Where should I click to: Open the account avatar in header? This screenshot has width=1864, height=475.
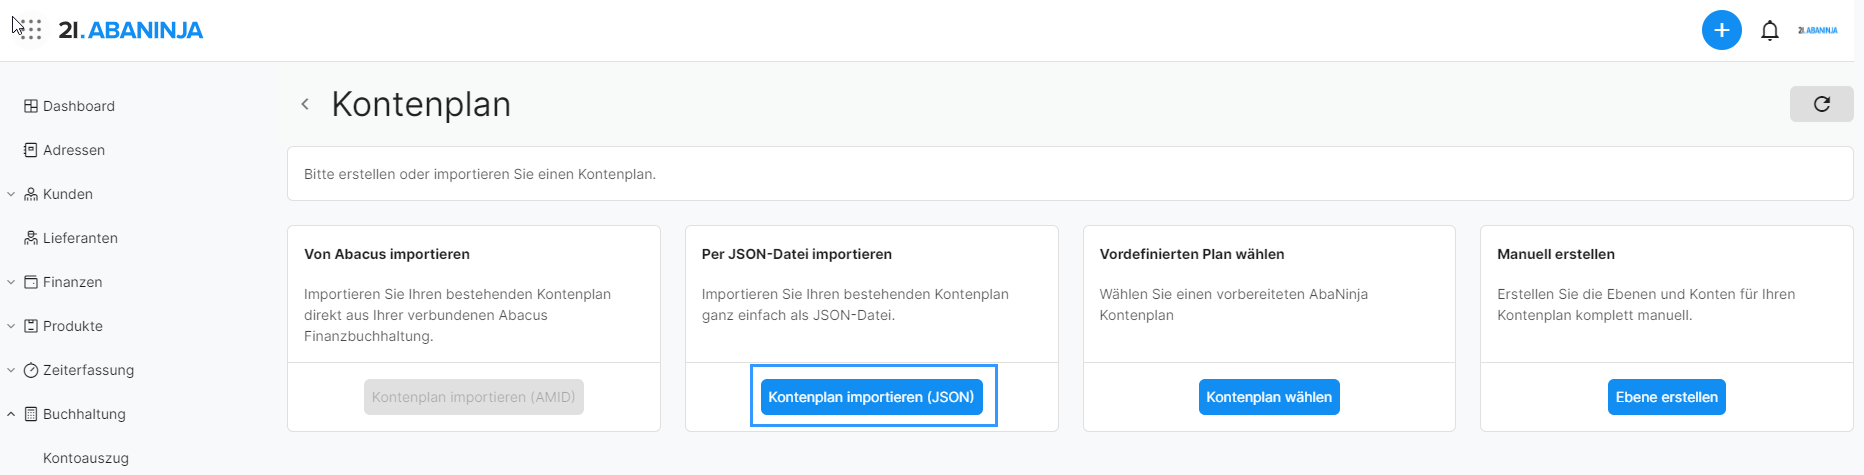[x=1817, y=31]
